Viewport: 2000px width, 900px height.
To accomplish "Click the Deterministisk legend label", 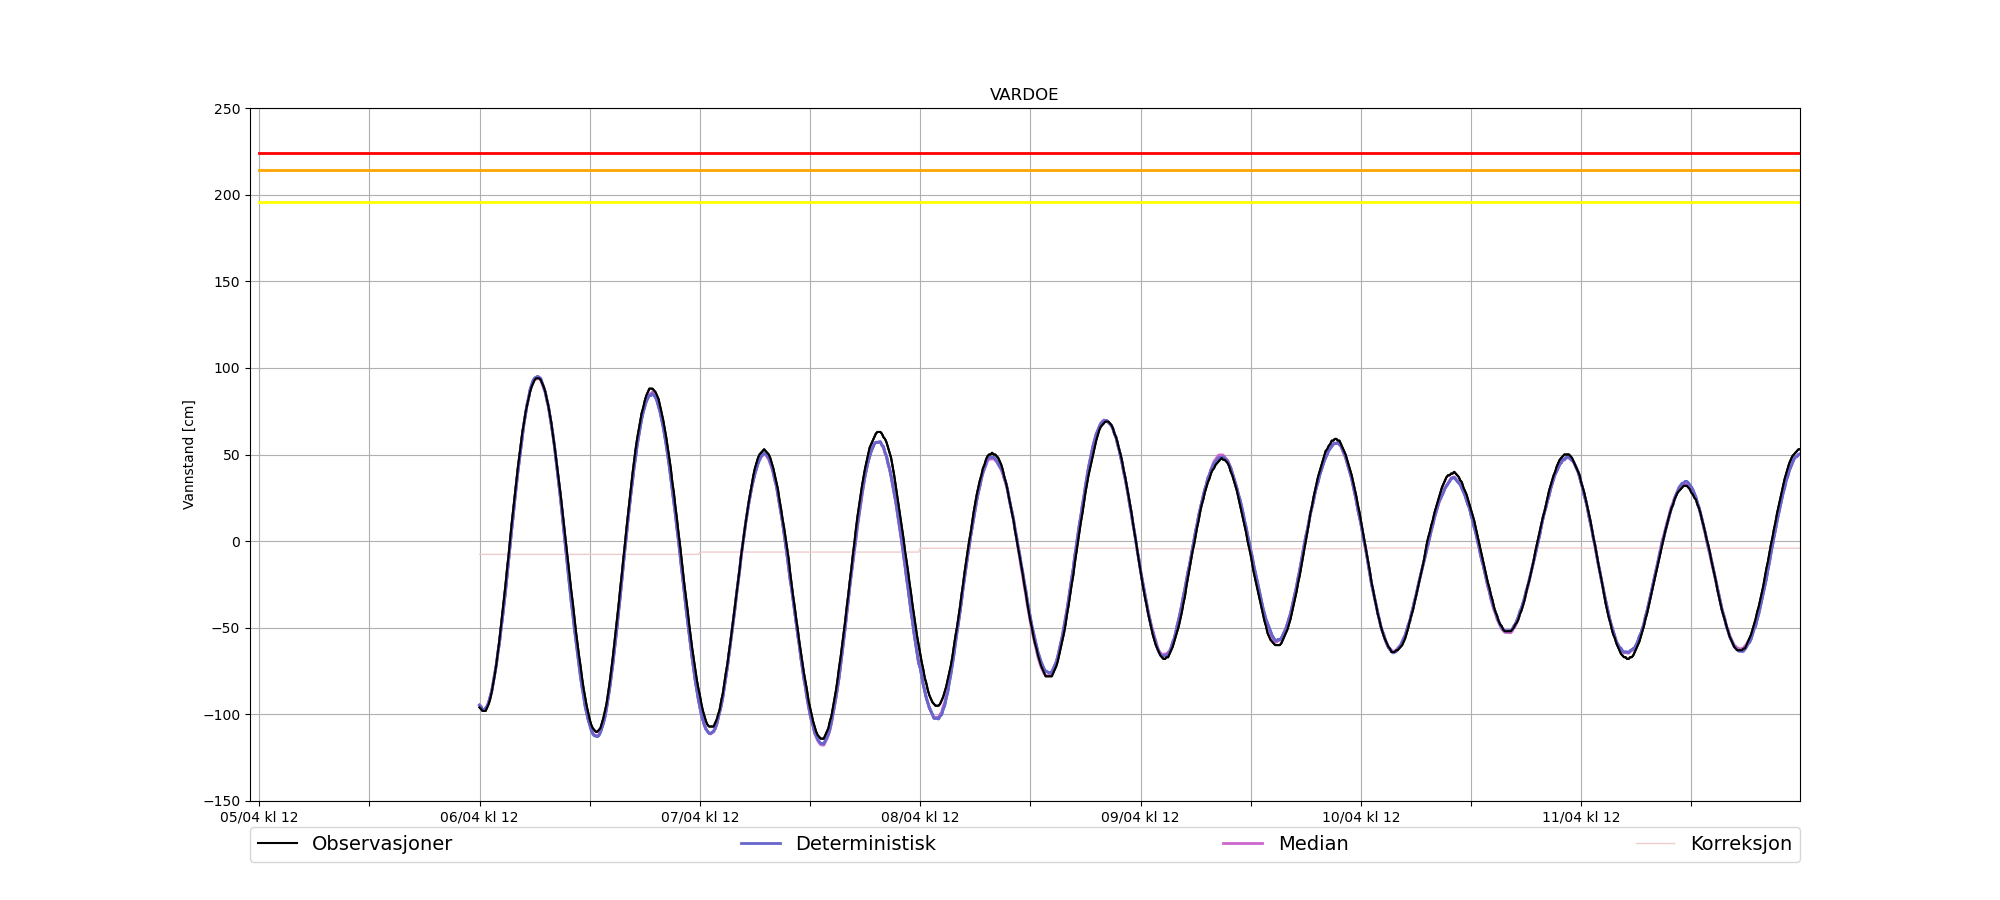I will tap(865, 844).
